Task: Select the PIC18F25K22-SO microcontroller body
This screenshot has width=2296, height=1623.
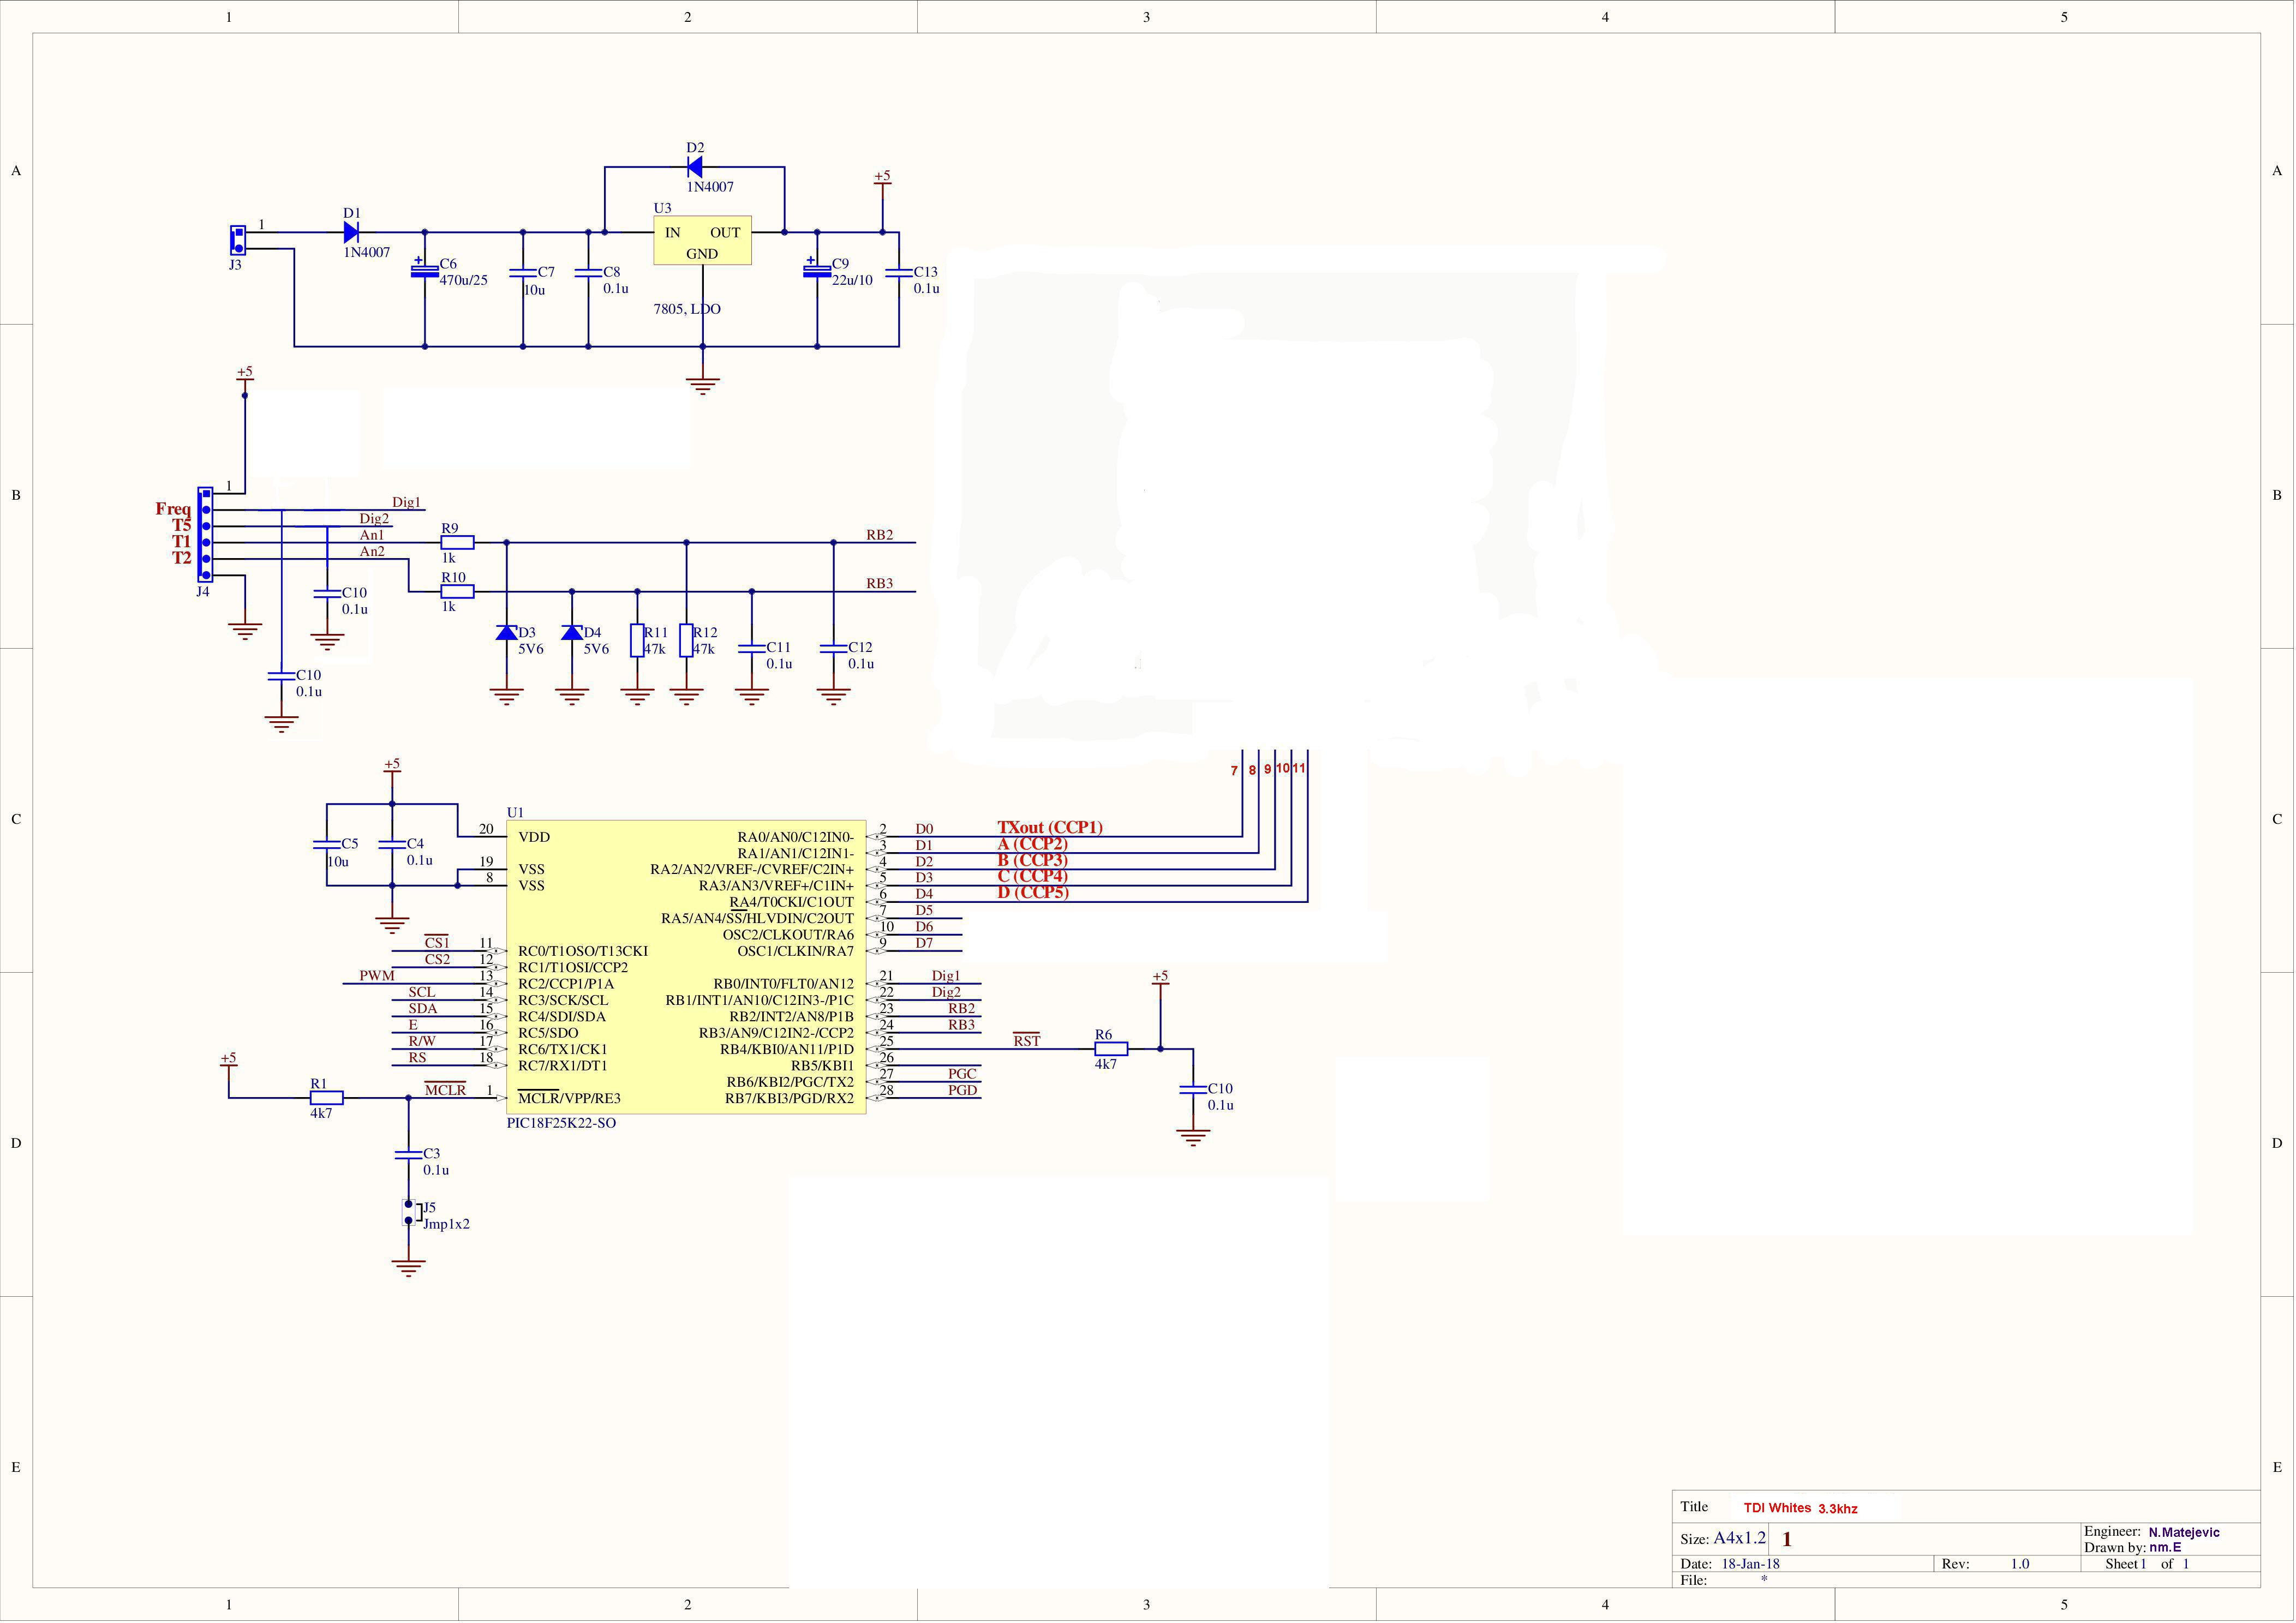Action: [x=686, y=968]
